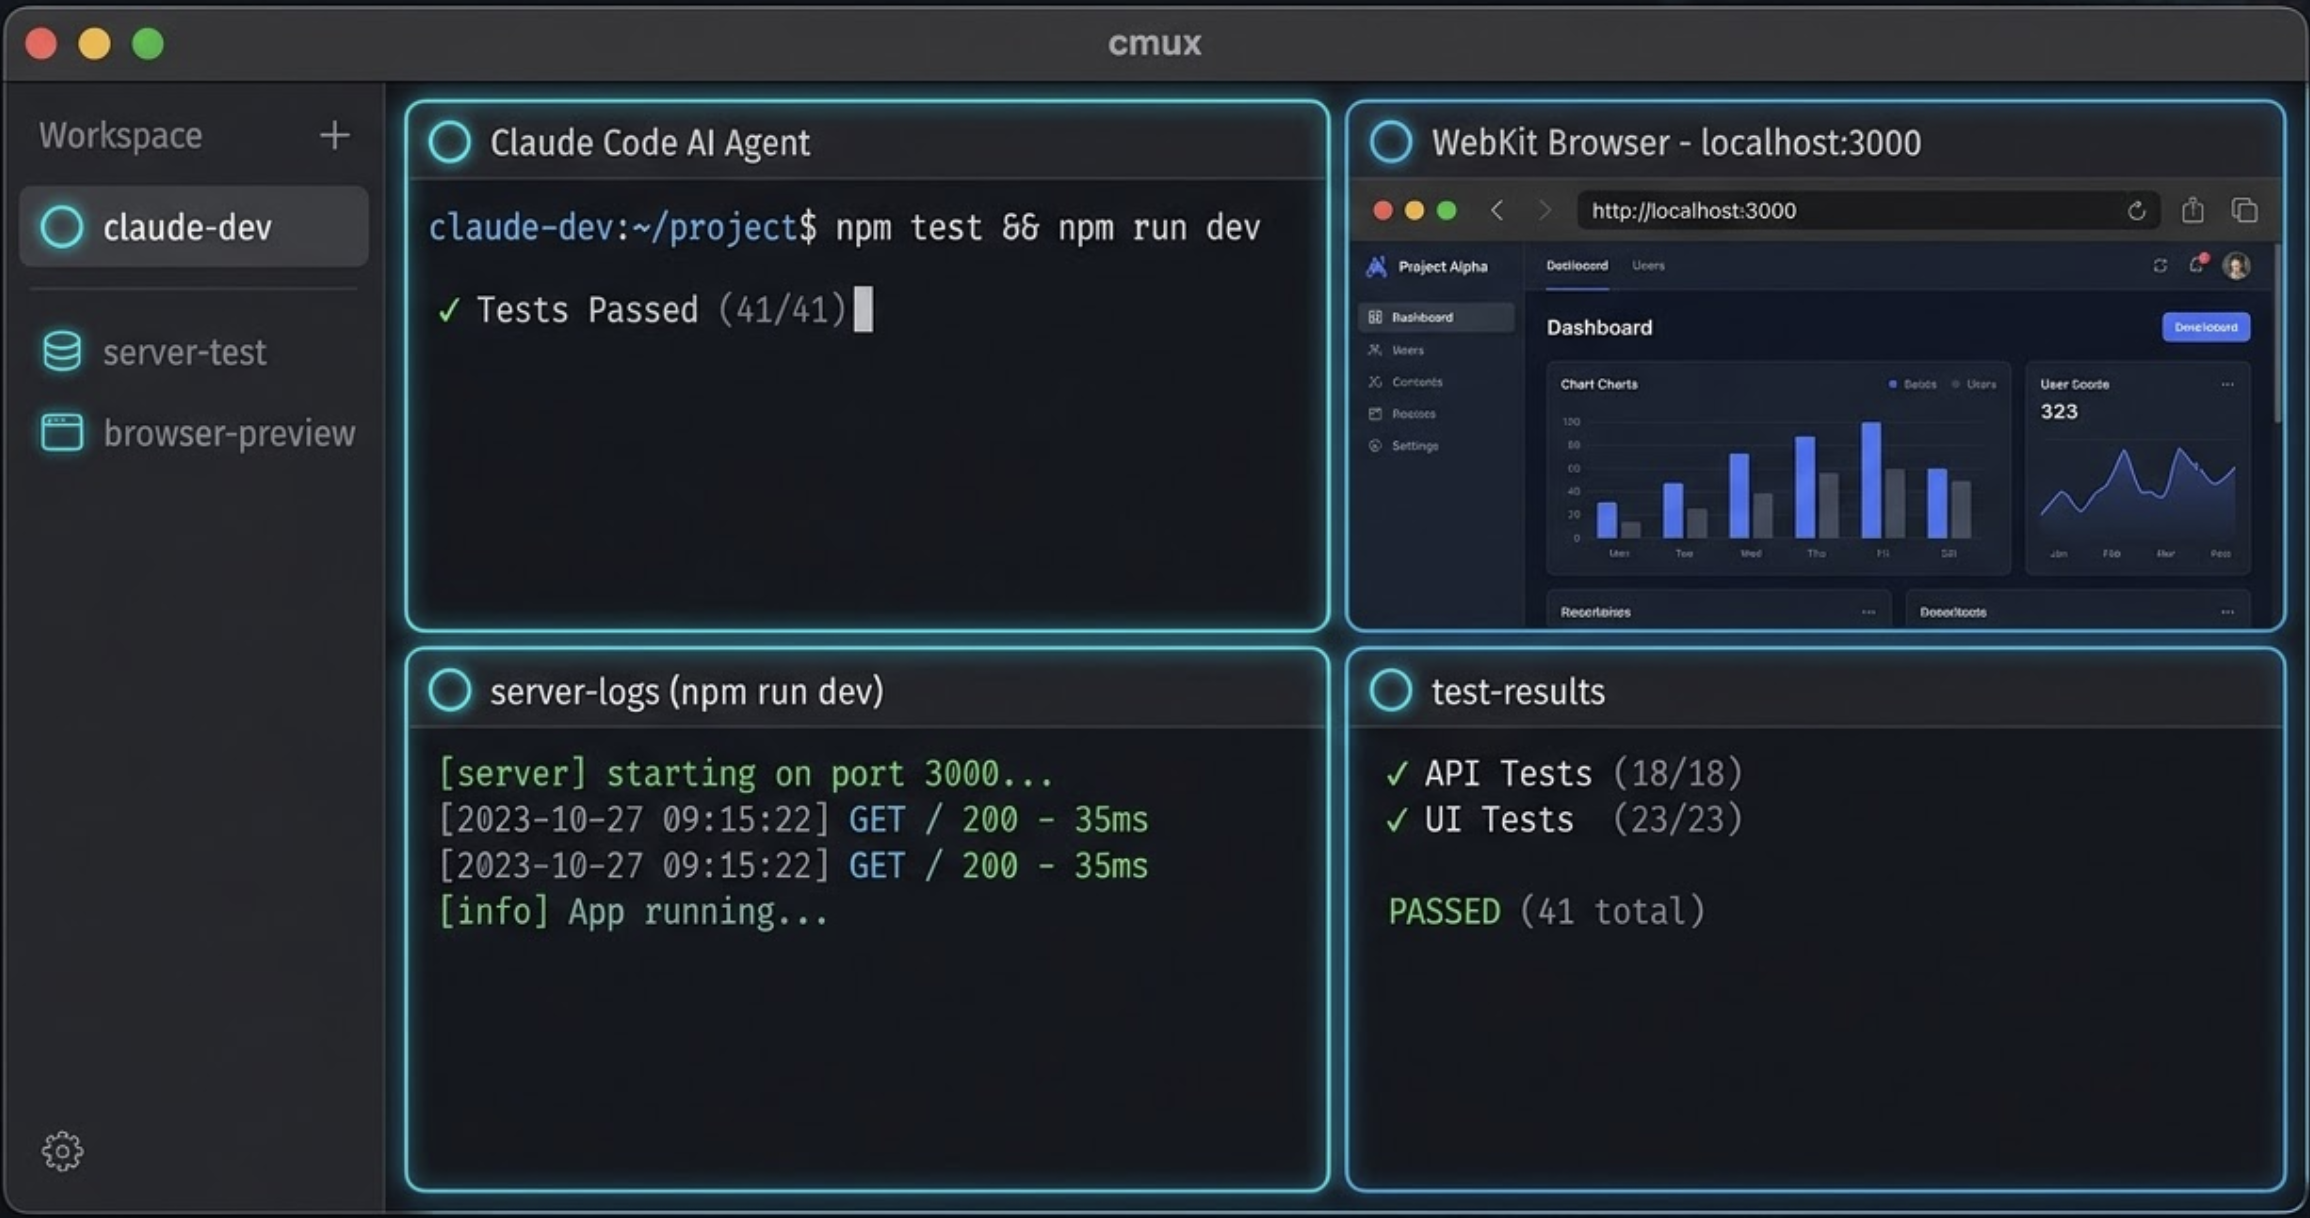This screenshot has height=1218, width=2310.
Task: Go back using browser back arrow
Action: click(1497, 210)
